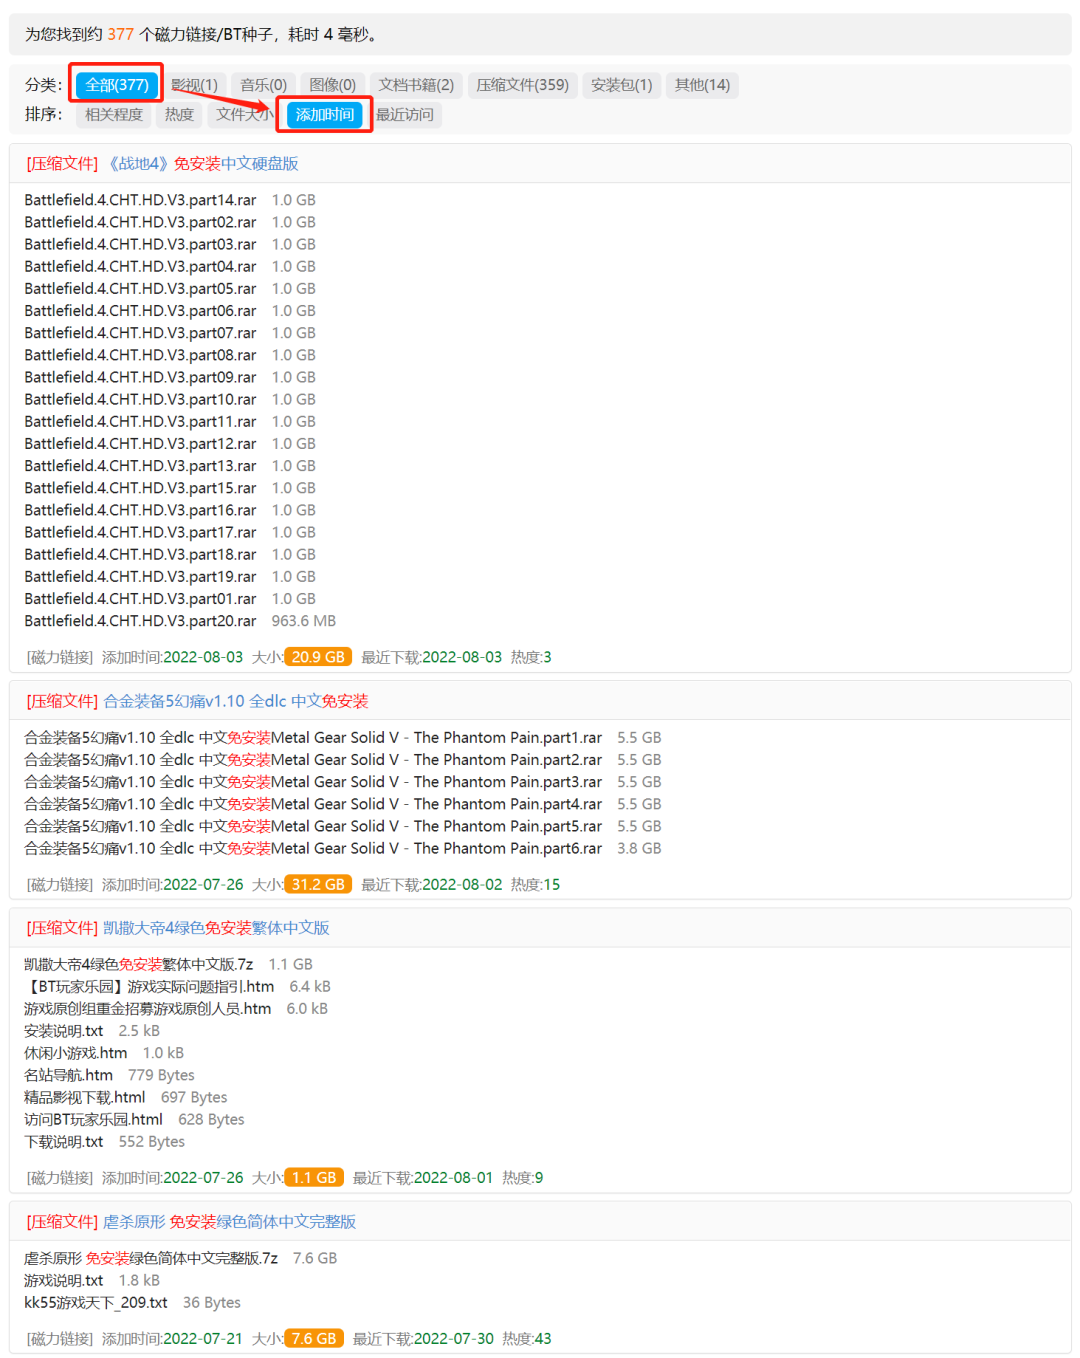The image size is (1080, 1358).
Task: Select the 游戏说明.txt file
Action: click(x=64, y=1280)
